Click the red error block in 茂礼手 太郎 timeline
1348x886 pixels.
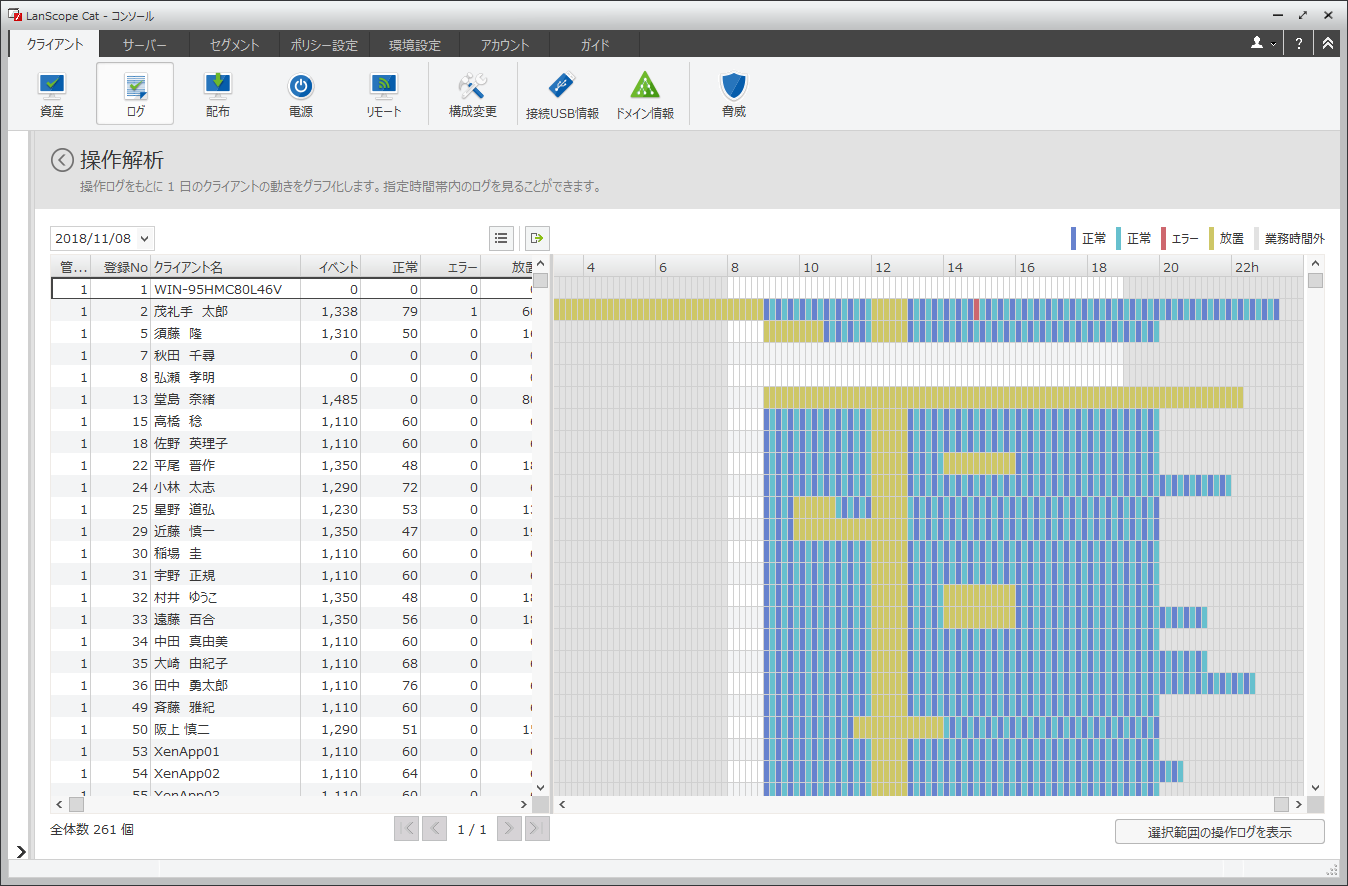click(x=976, y=310)
